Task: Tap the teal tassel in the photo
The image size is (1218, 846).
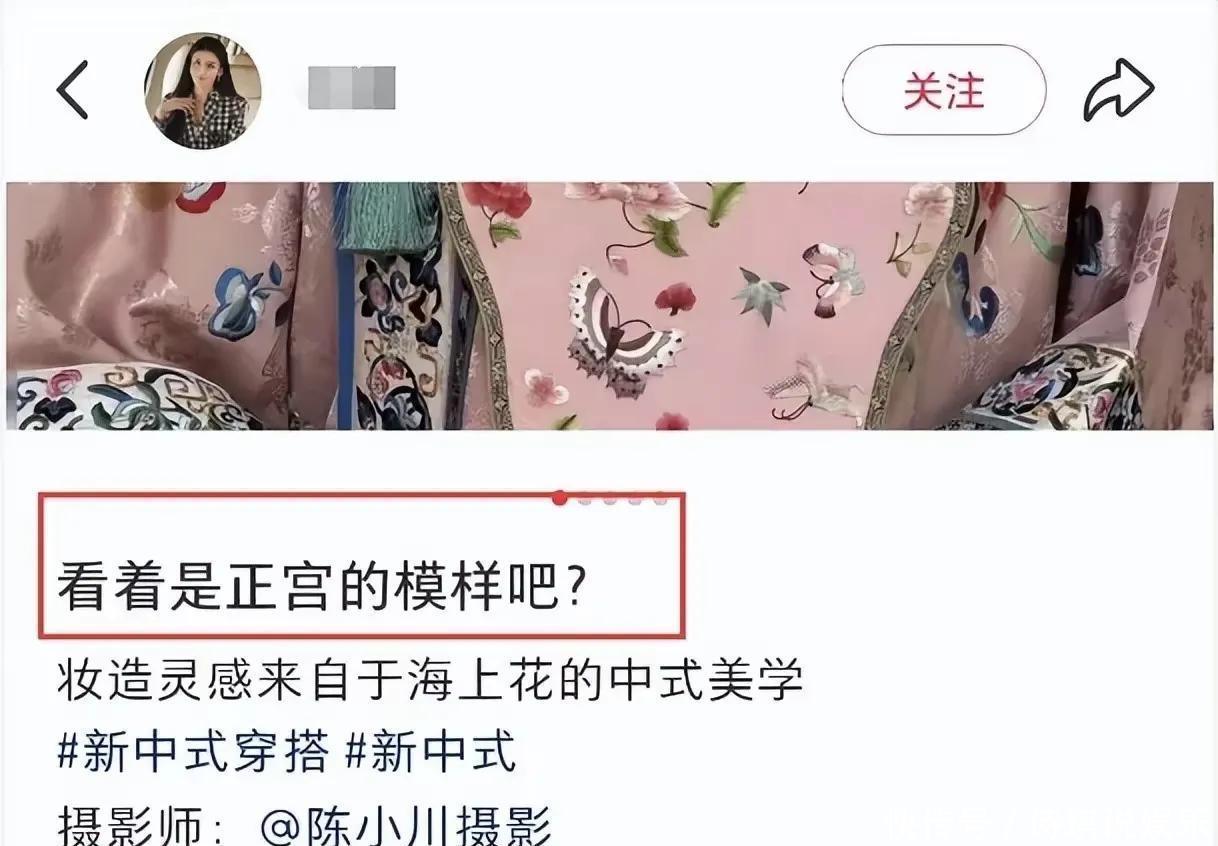Action: tap(388, 214)
